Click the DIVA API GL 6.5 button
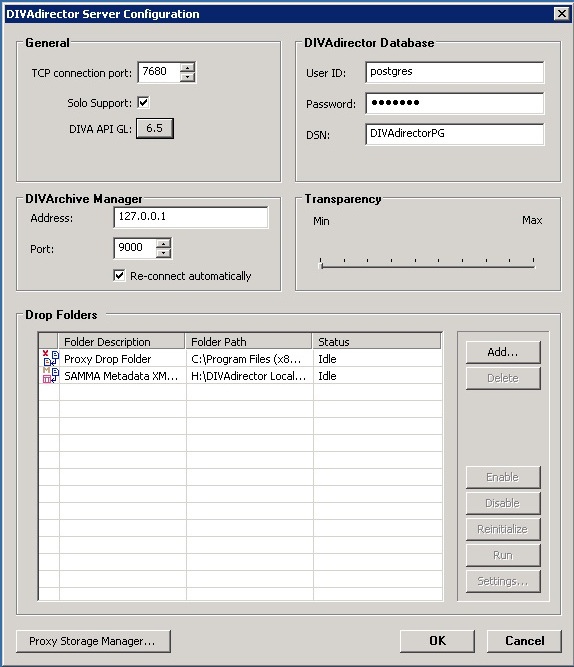574x667 pixels. pos(155,128)
